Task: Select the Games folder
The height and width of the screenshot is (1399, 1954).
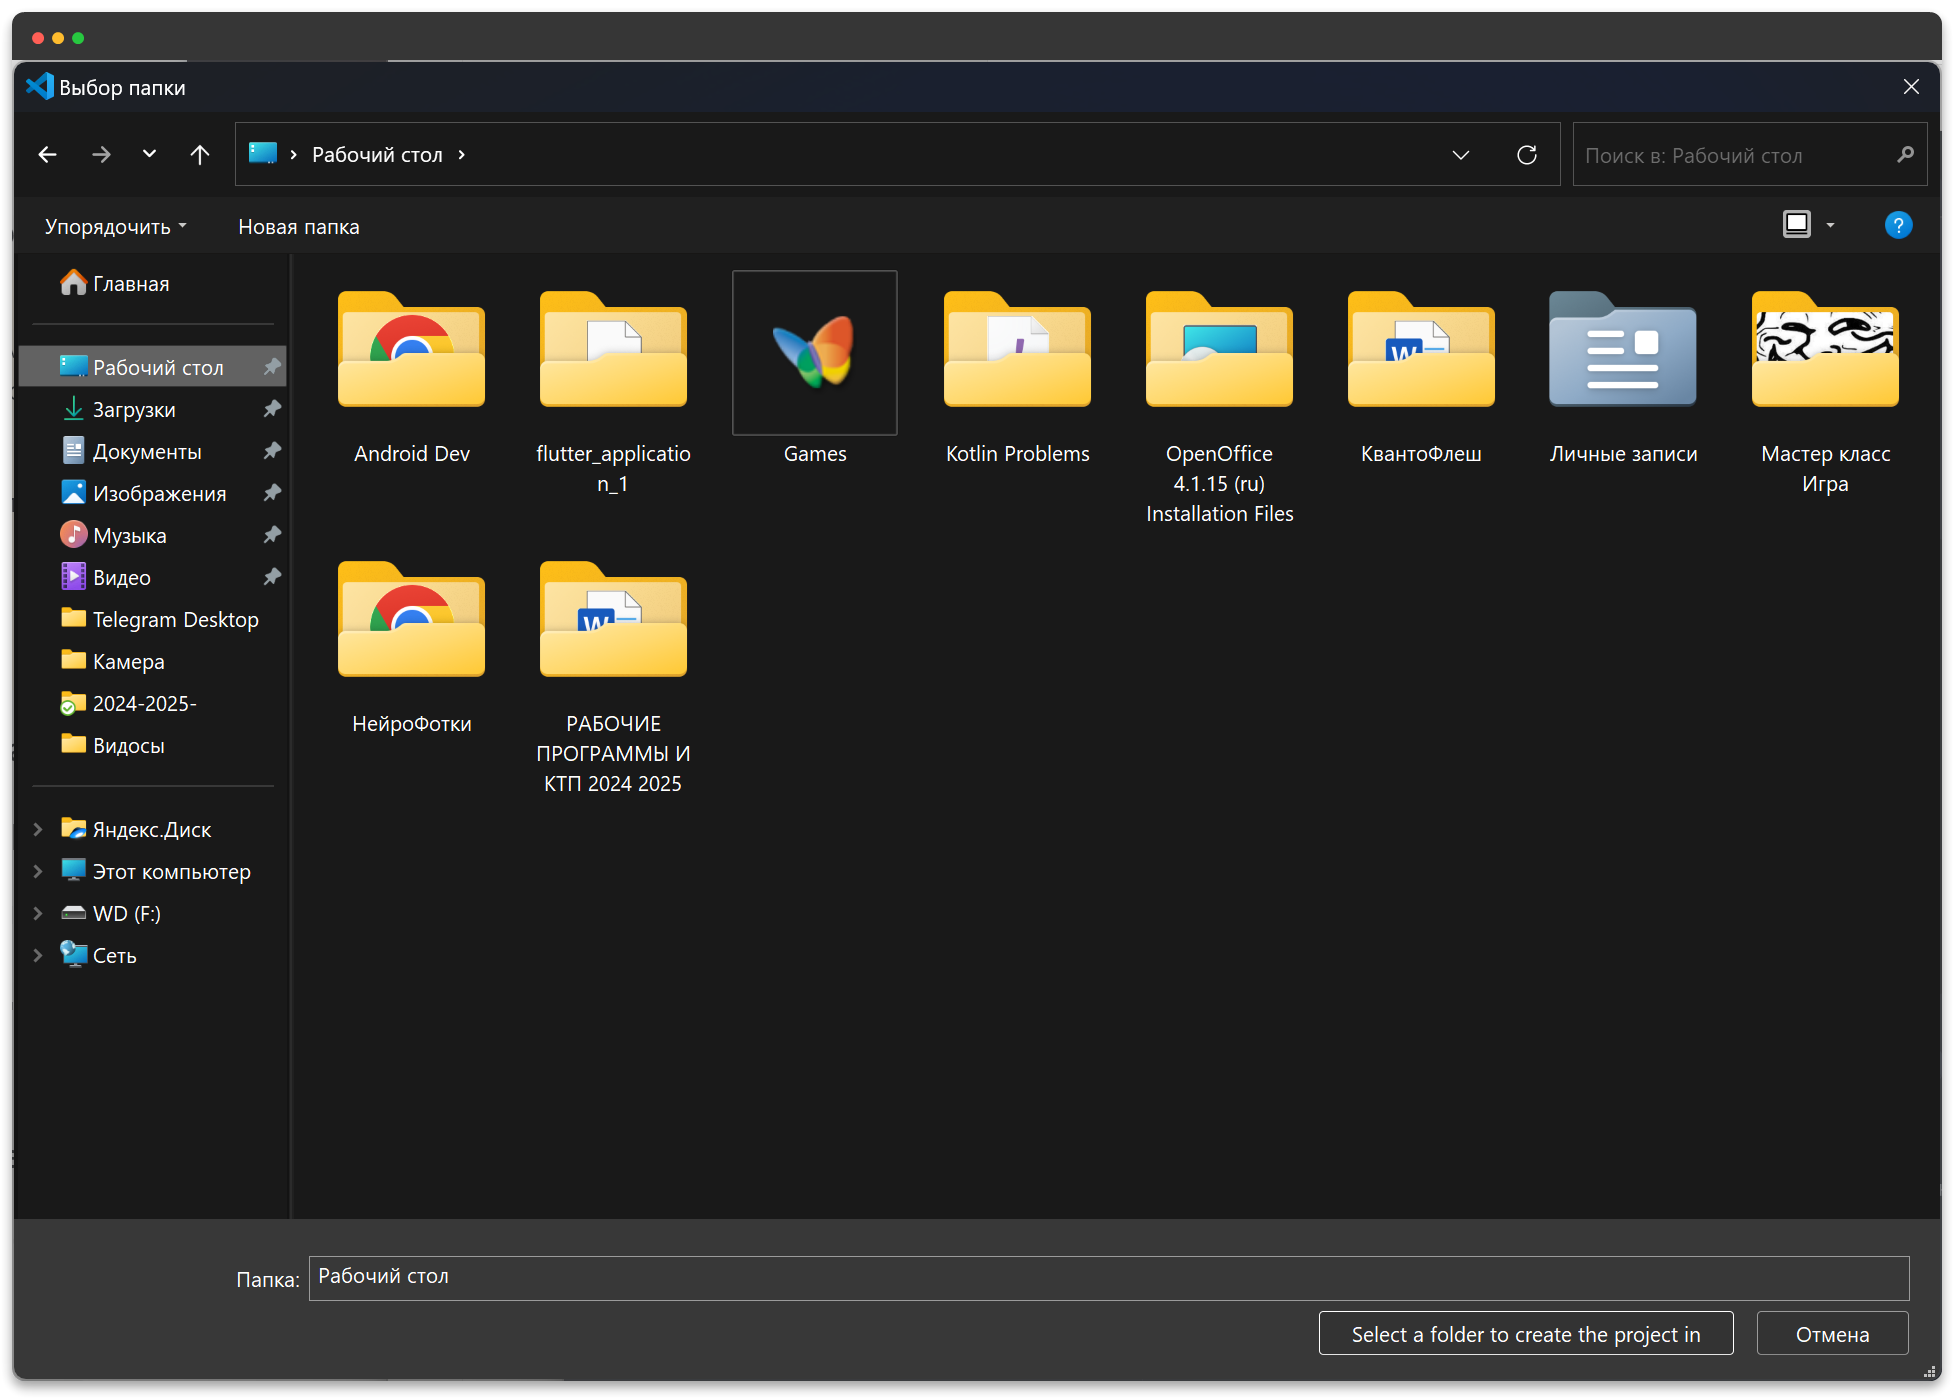Action: pyautogui.click(x=814, y=367)
